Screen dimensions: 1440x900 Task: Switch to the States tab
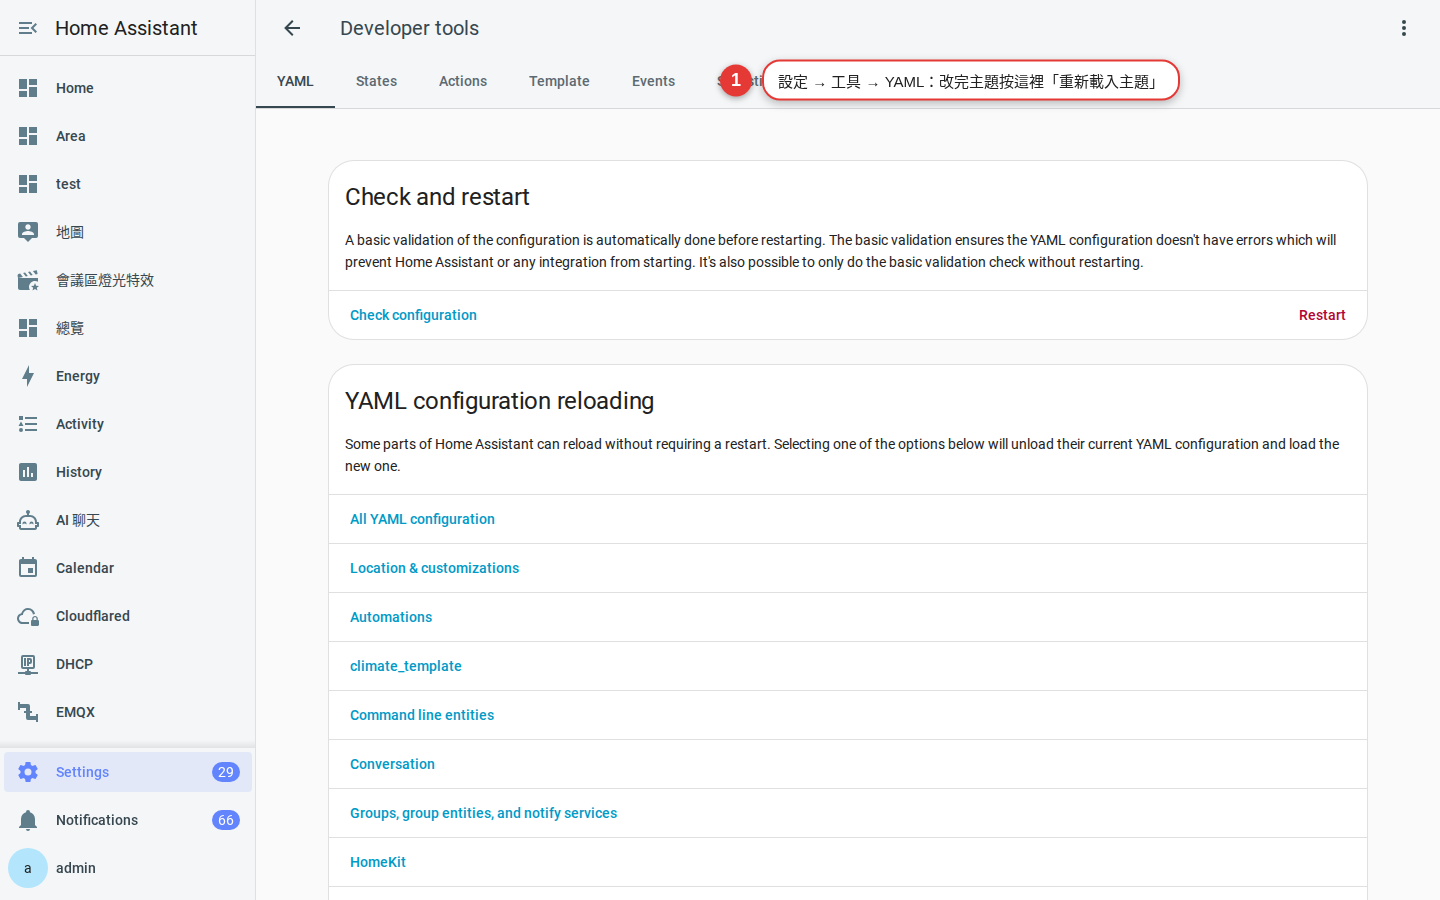point(376,81)
